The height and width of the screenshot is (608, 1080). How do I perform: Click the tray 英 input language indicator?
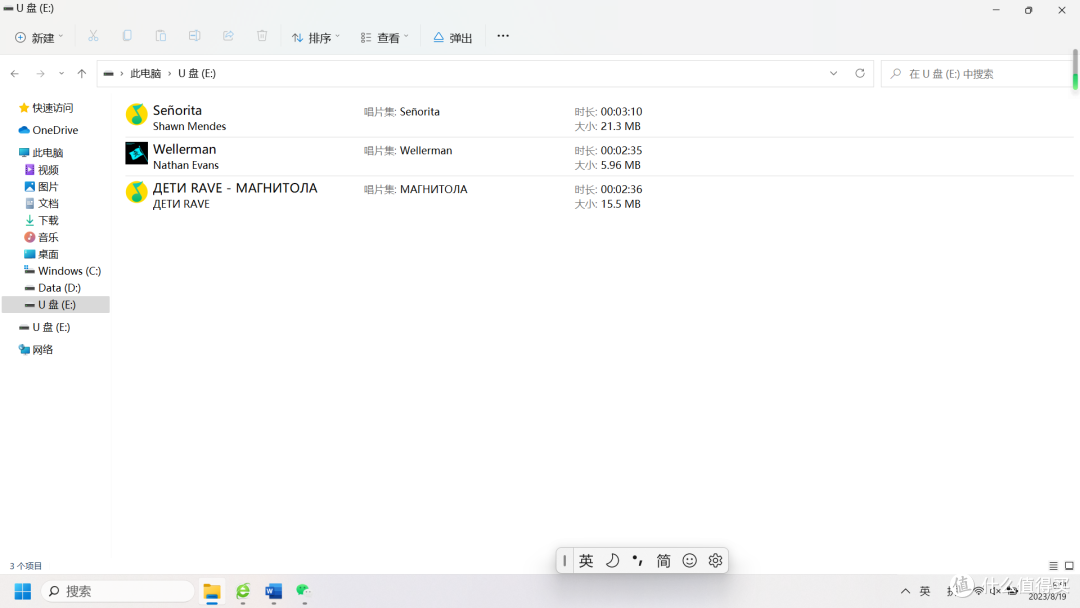925,591
